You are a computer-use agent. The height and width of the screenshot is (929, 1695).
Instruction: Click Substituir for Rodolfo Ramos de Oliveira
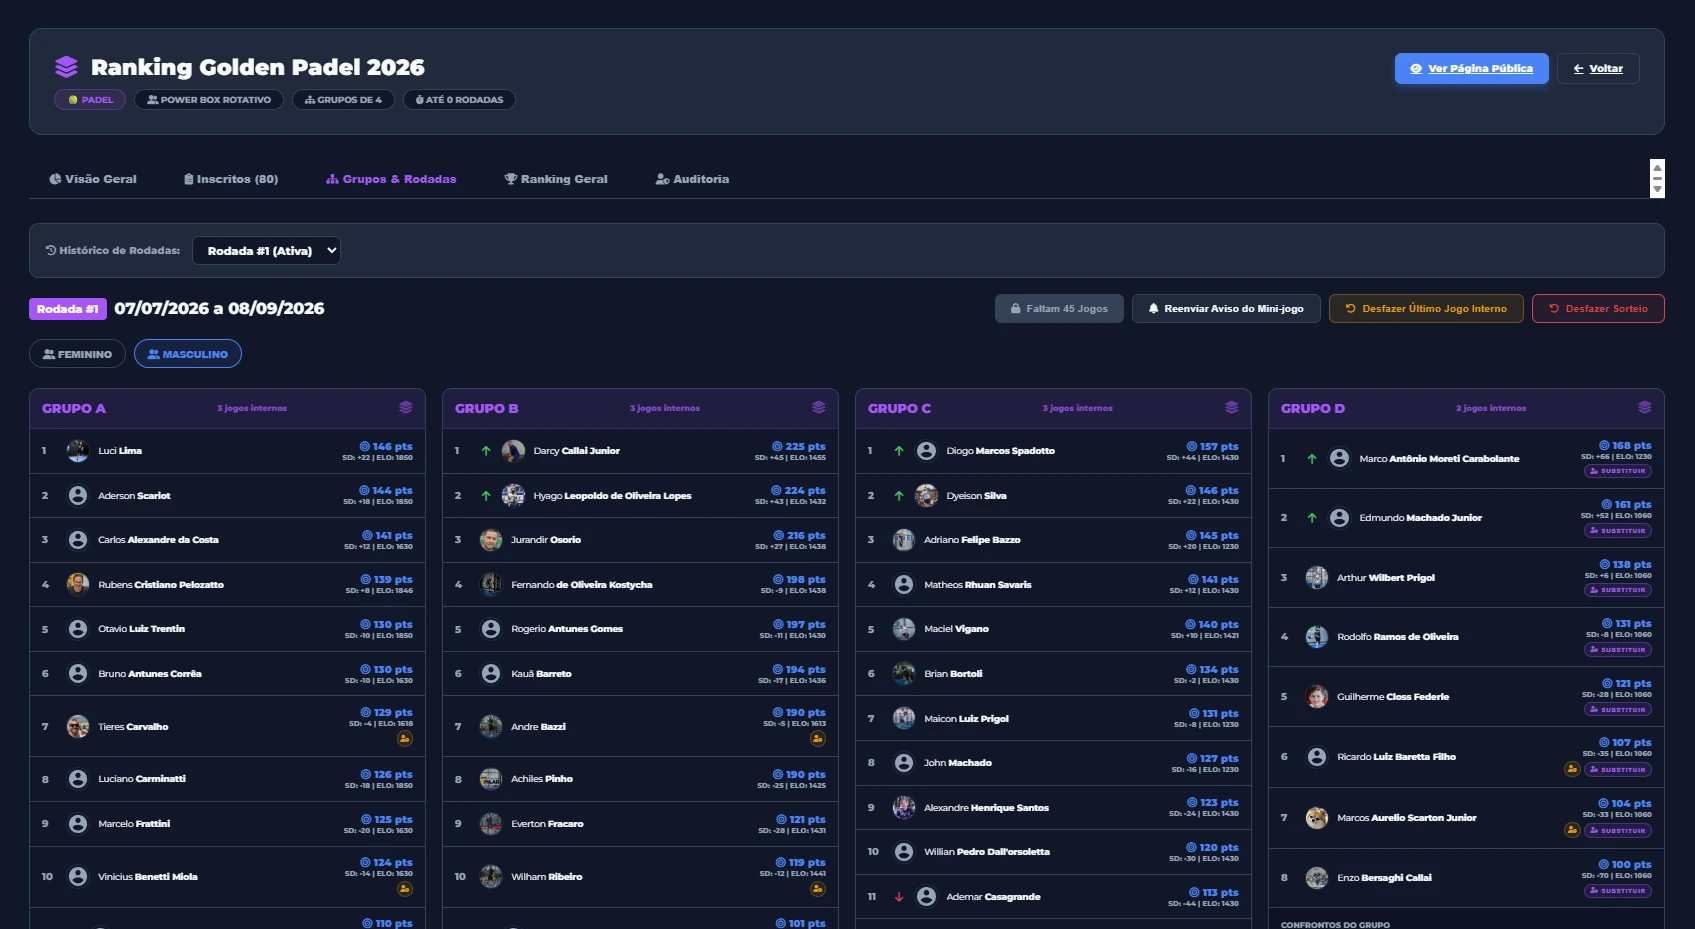pos(1618,650)
